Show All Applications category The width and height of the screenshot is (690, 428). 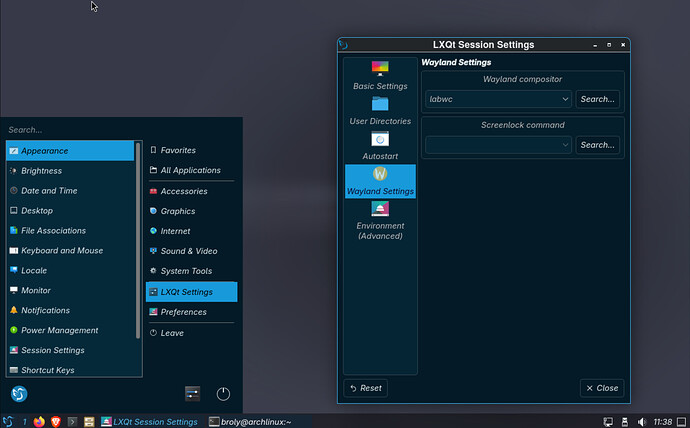click(x=191, y=170)
